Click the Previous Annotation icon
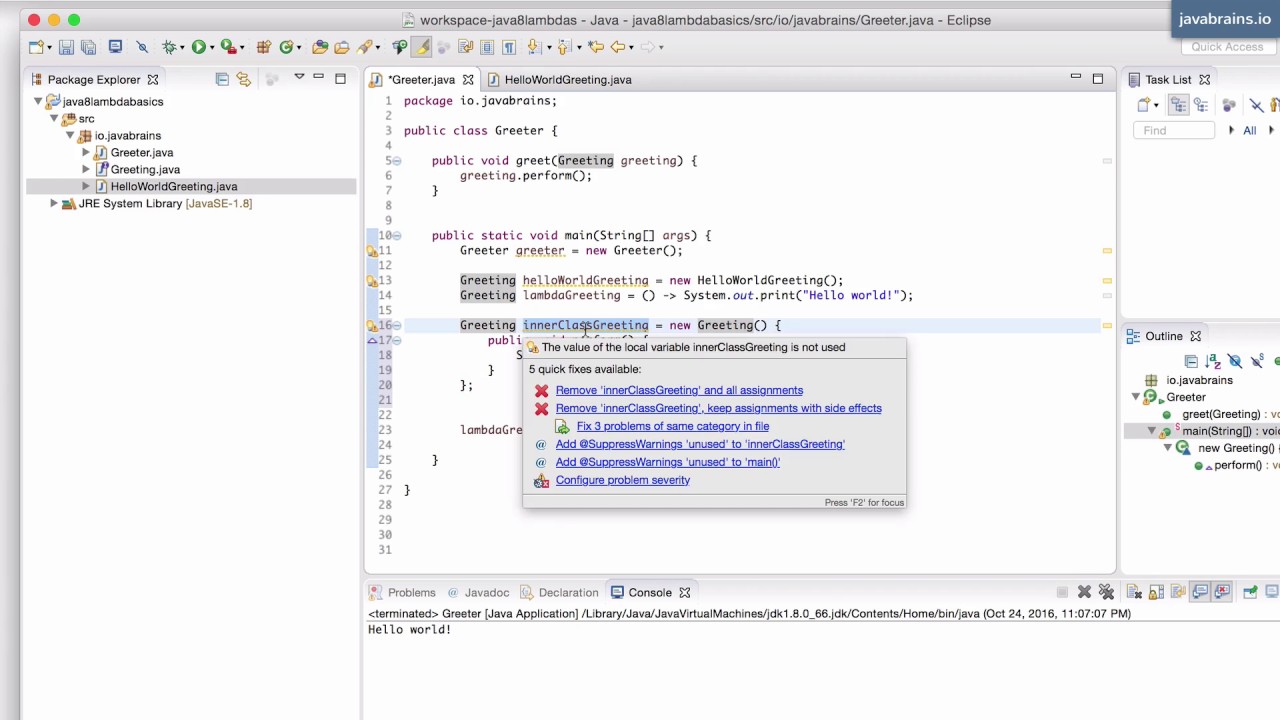This screenshot has height=720, width=1280. tap(564, 47)
